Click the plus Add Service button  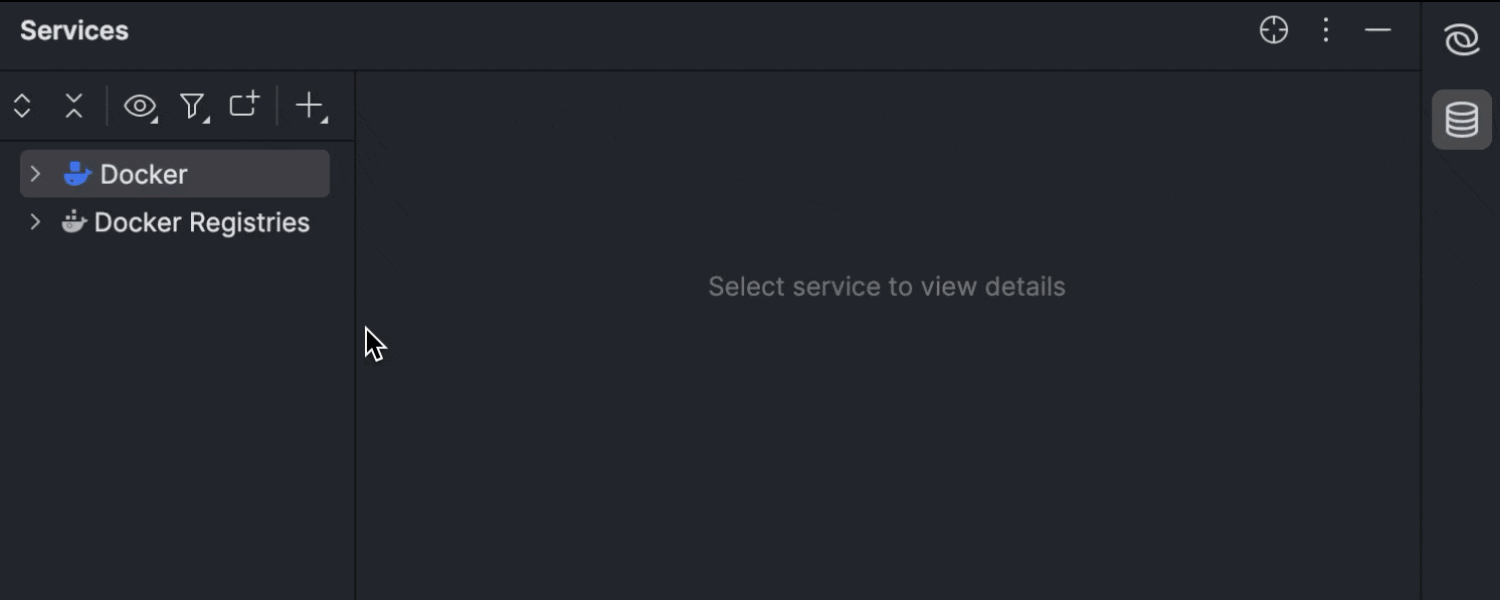(x=311, y=106)
